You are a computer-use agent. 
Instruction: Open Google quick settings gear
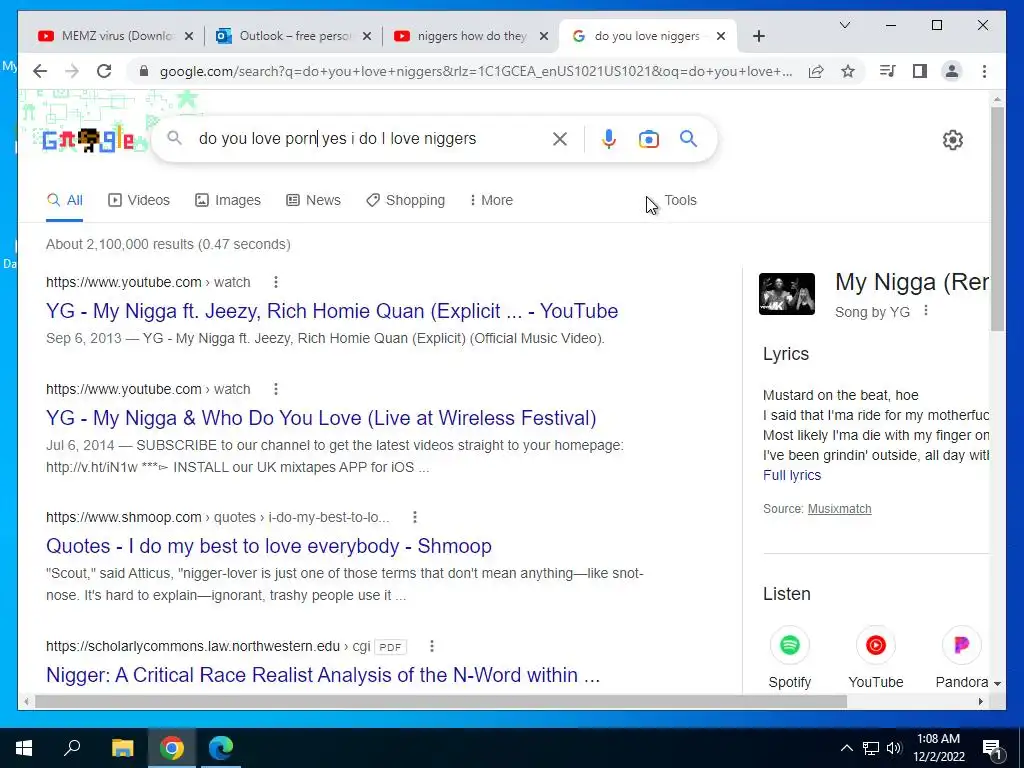tap(953, 140)
